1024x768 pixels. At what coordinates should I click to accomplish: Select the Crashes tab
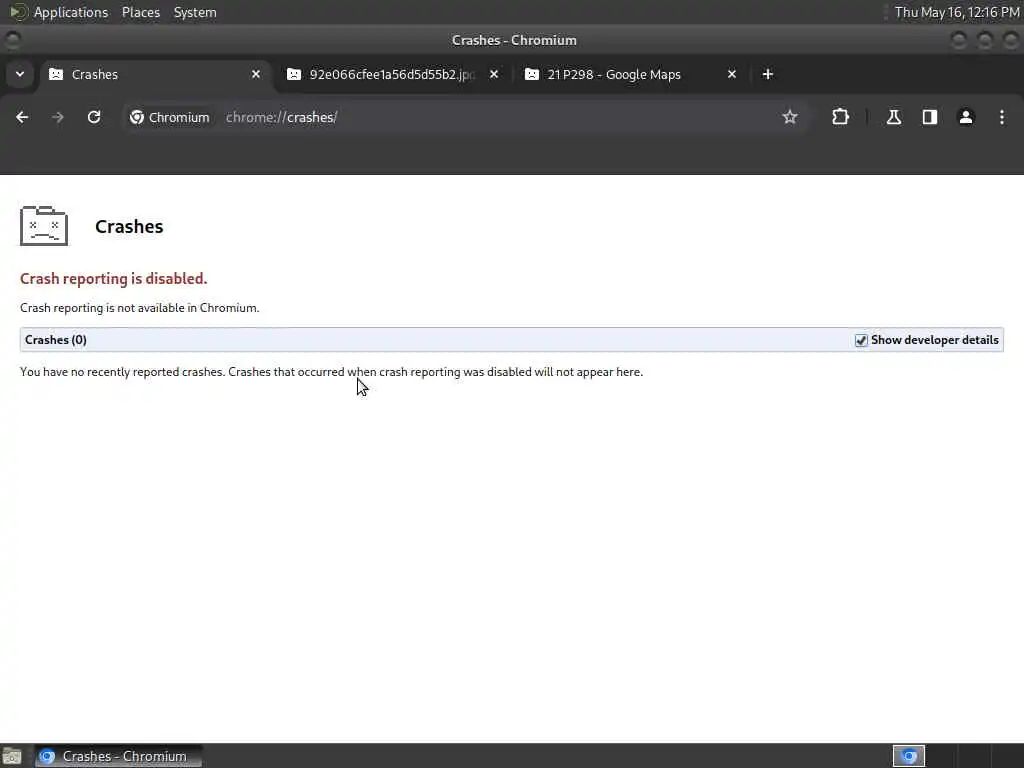click(x=157, y=74)
